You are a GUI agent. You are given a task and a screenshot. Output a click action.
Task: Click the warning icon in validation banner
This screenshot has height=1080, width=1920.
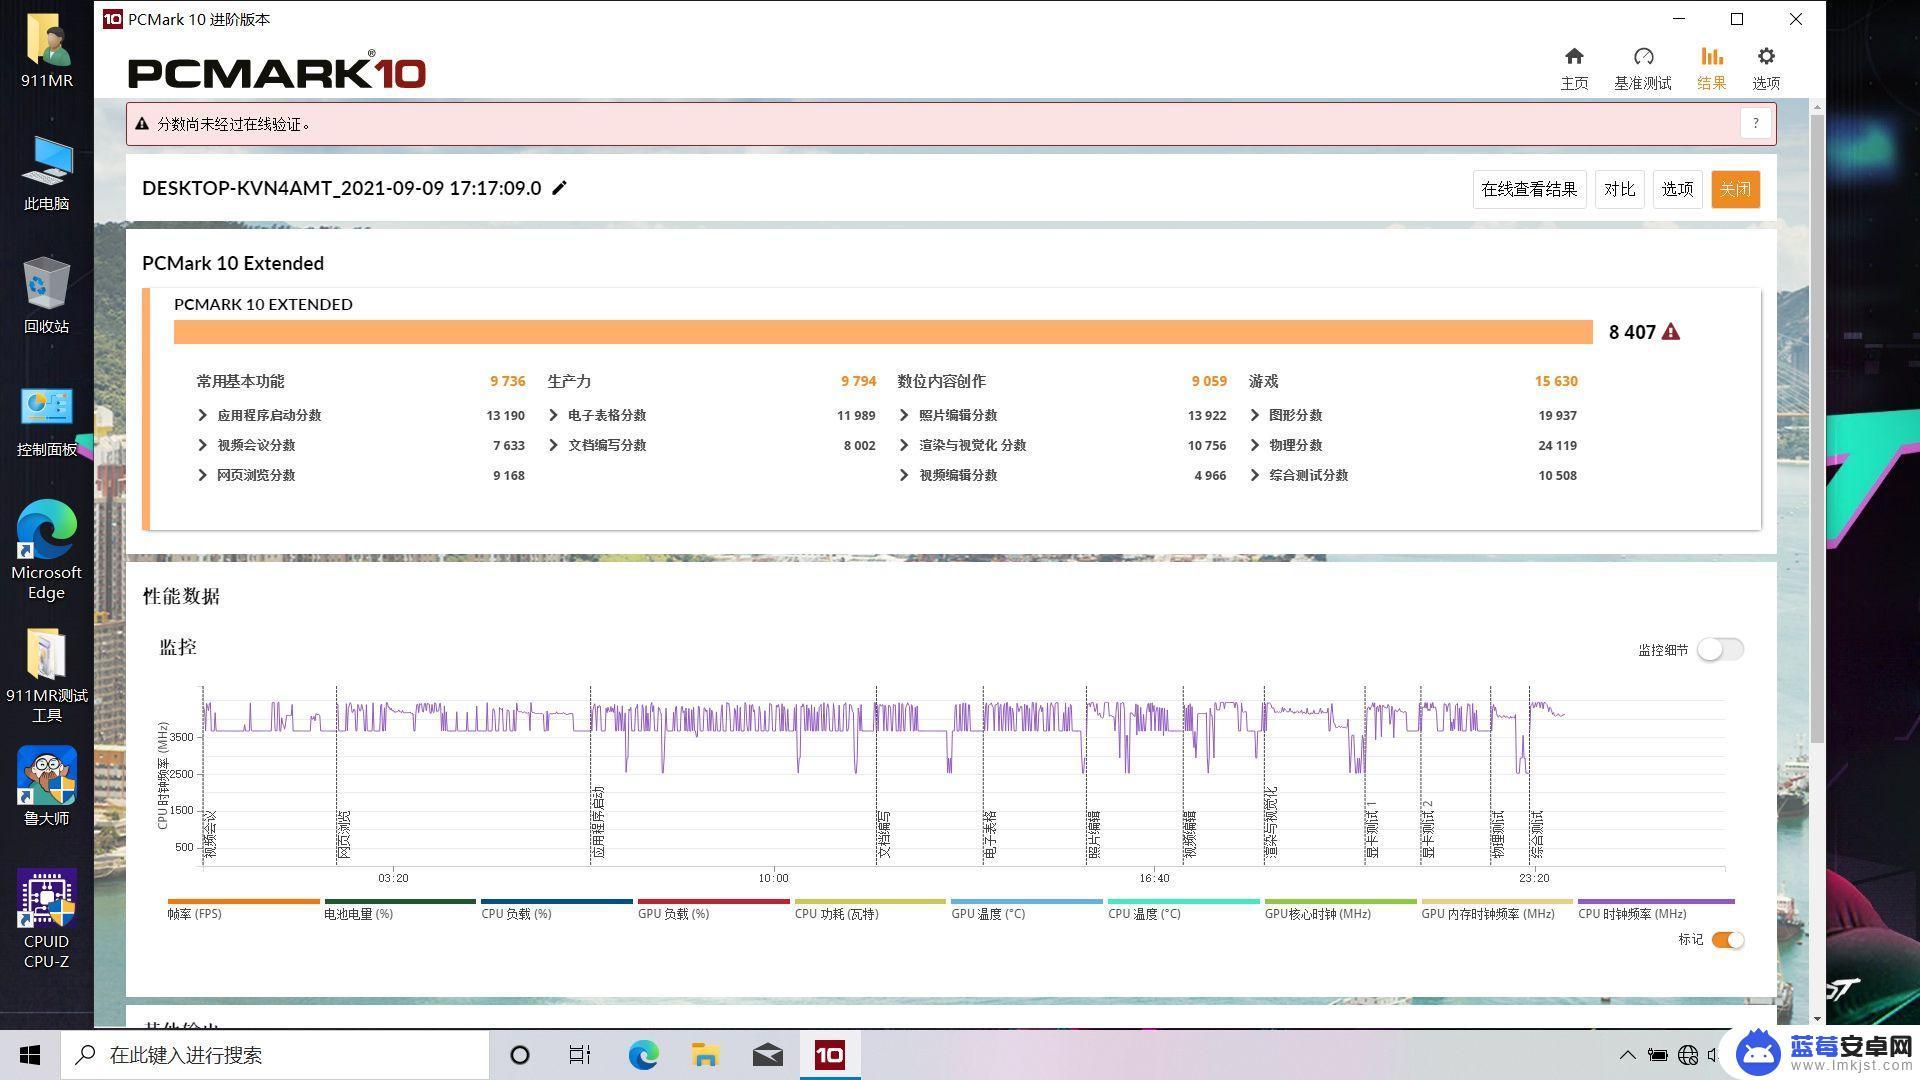(x=142, y=124)
